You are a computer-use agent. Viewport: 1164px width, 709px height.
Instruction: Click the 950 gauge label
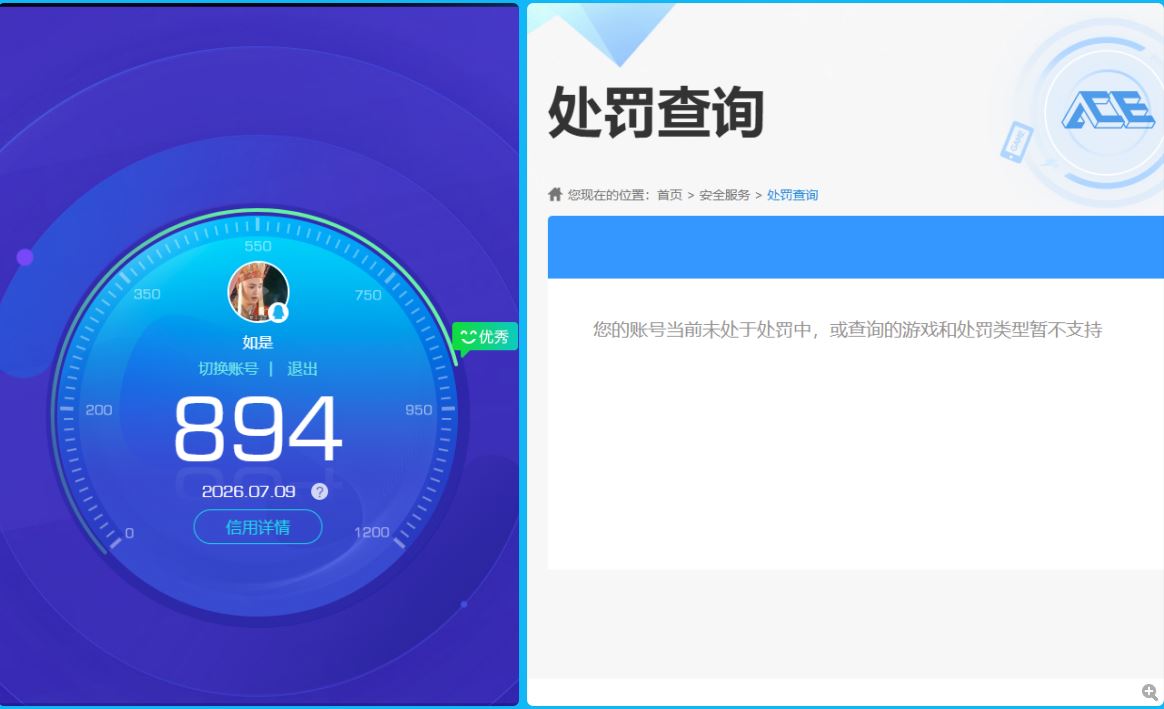pos(419,410)
